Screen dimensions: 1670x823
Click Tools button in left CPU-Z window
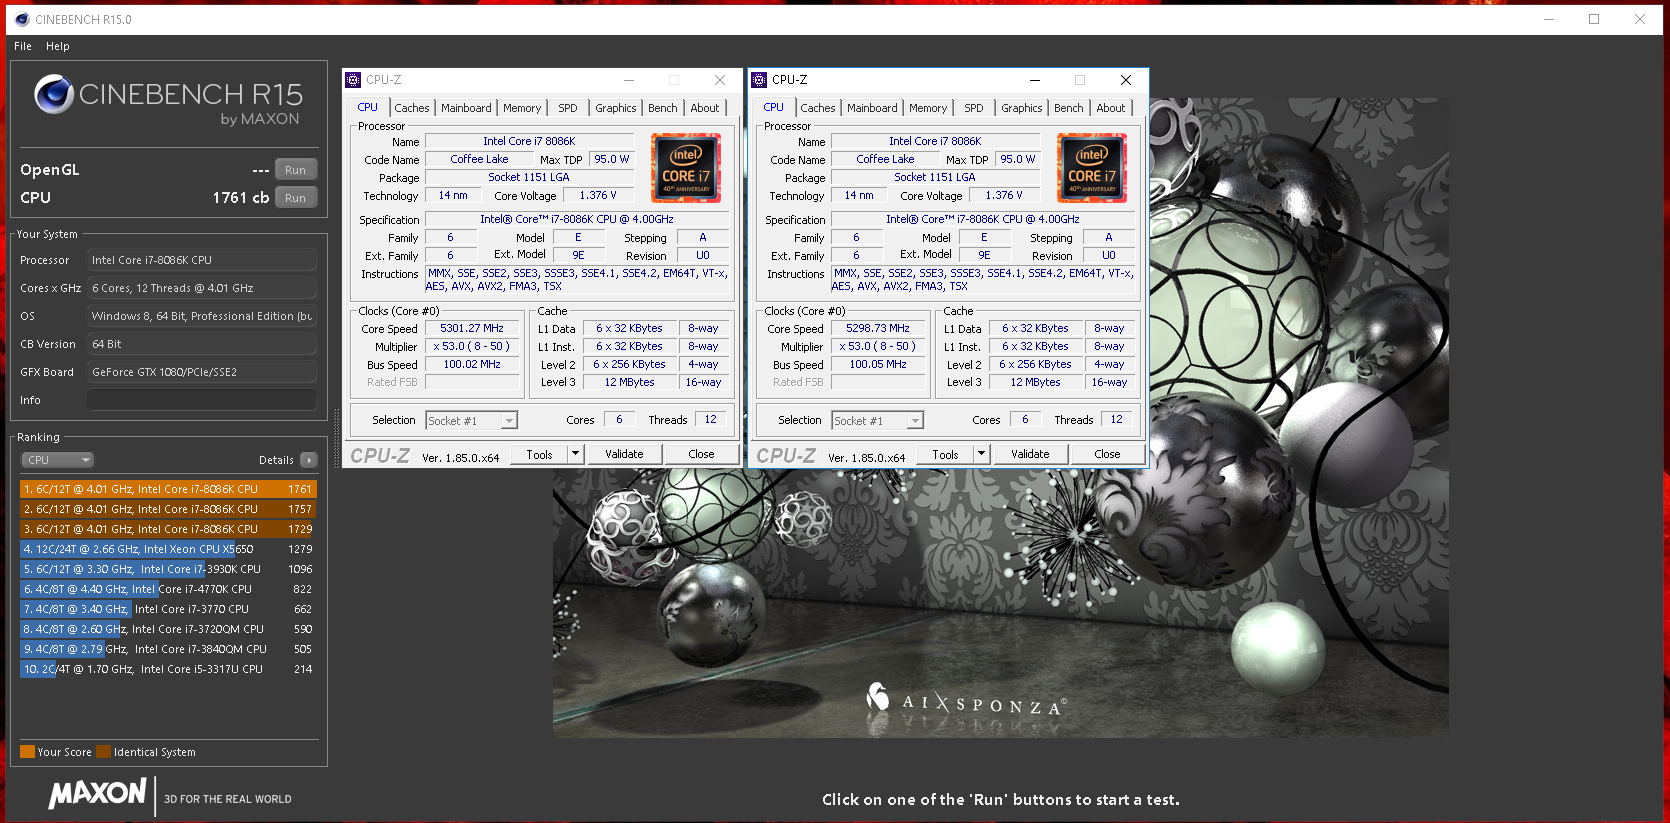coord(539,454)
